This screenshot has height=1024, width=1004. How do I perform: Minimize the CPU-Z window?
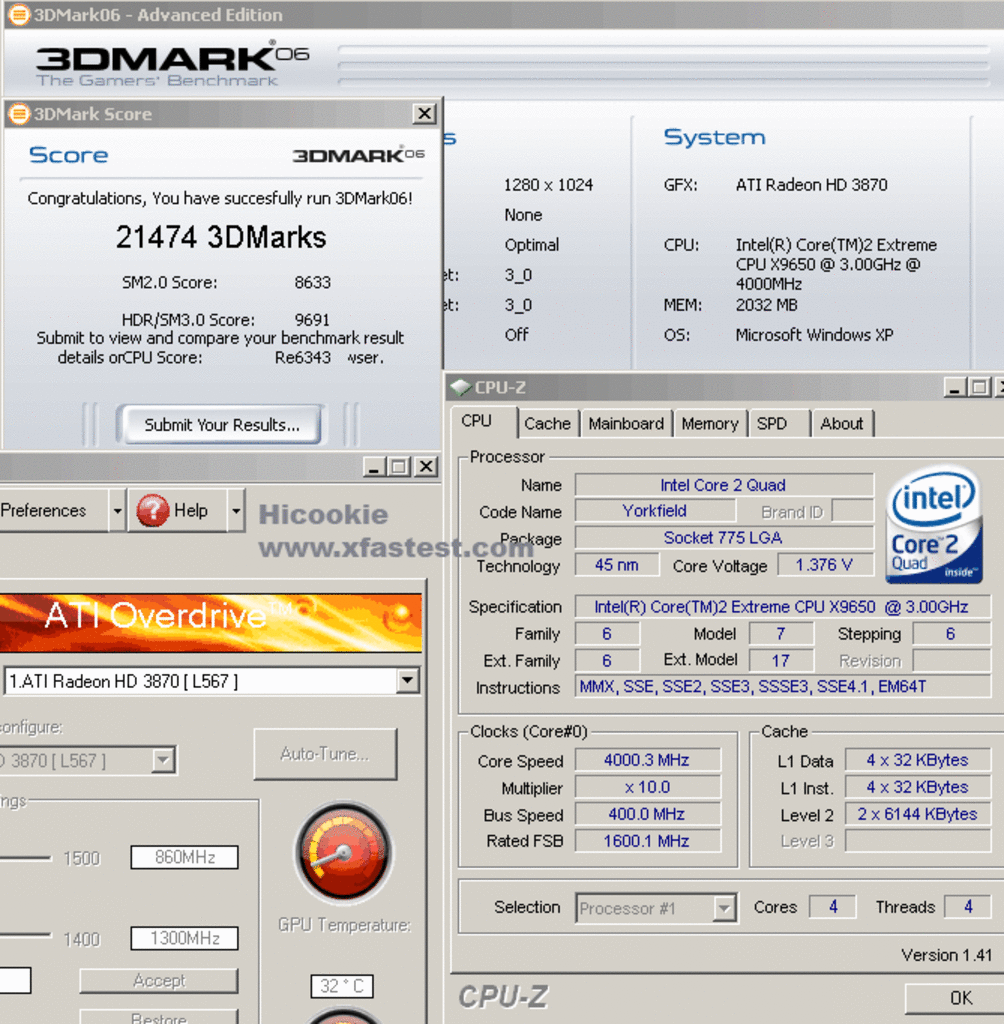pos(954,388)
